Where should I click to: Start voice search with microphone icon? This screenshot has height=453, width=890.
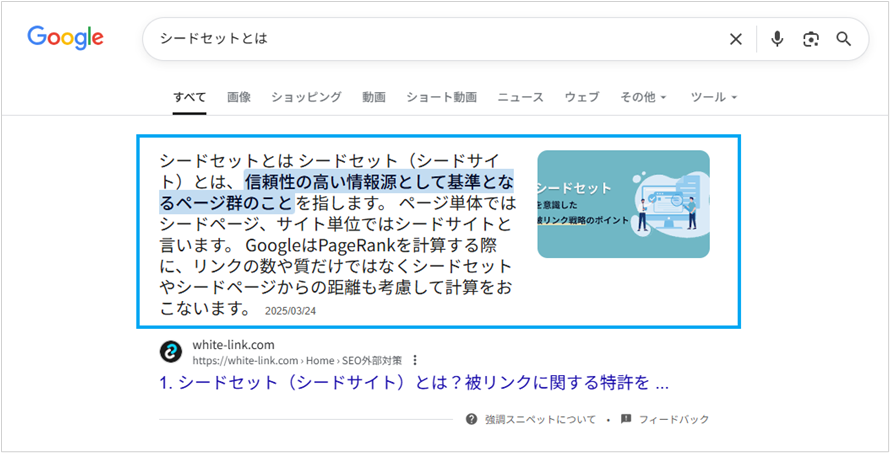[777, 39]
